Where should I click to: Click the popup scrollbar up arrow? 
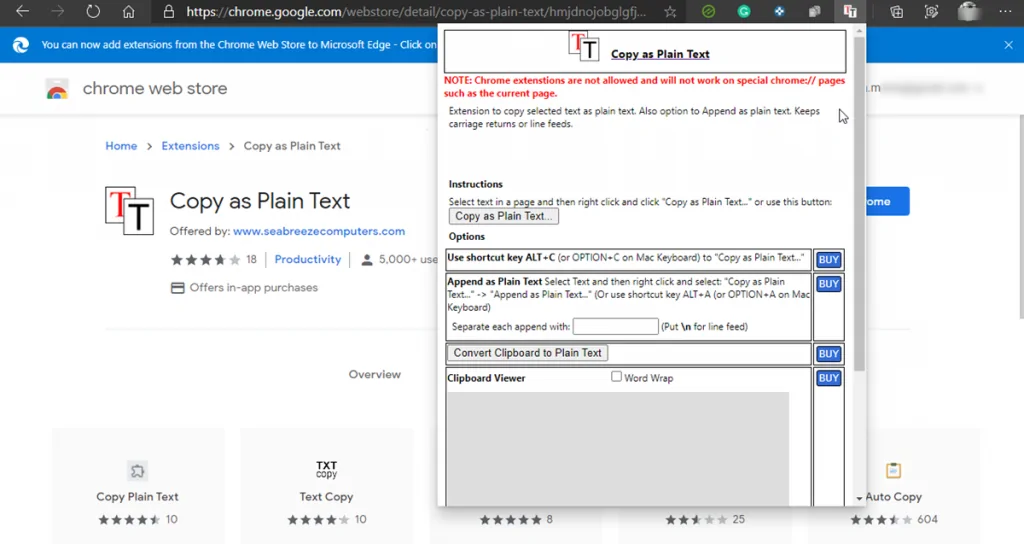[859, 31]
